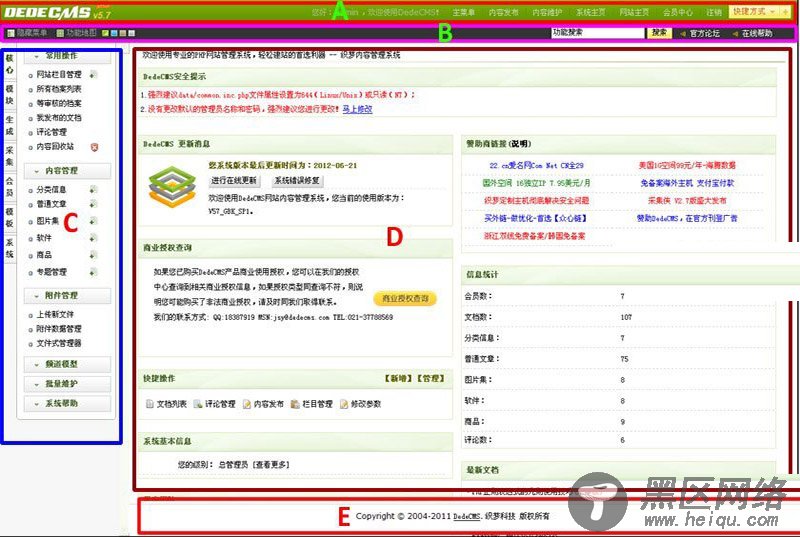This screenshot has width=800, height=537.
Task: Switch to the 系统 vertical tab
Action: [x=9, y=248]
